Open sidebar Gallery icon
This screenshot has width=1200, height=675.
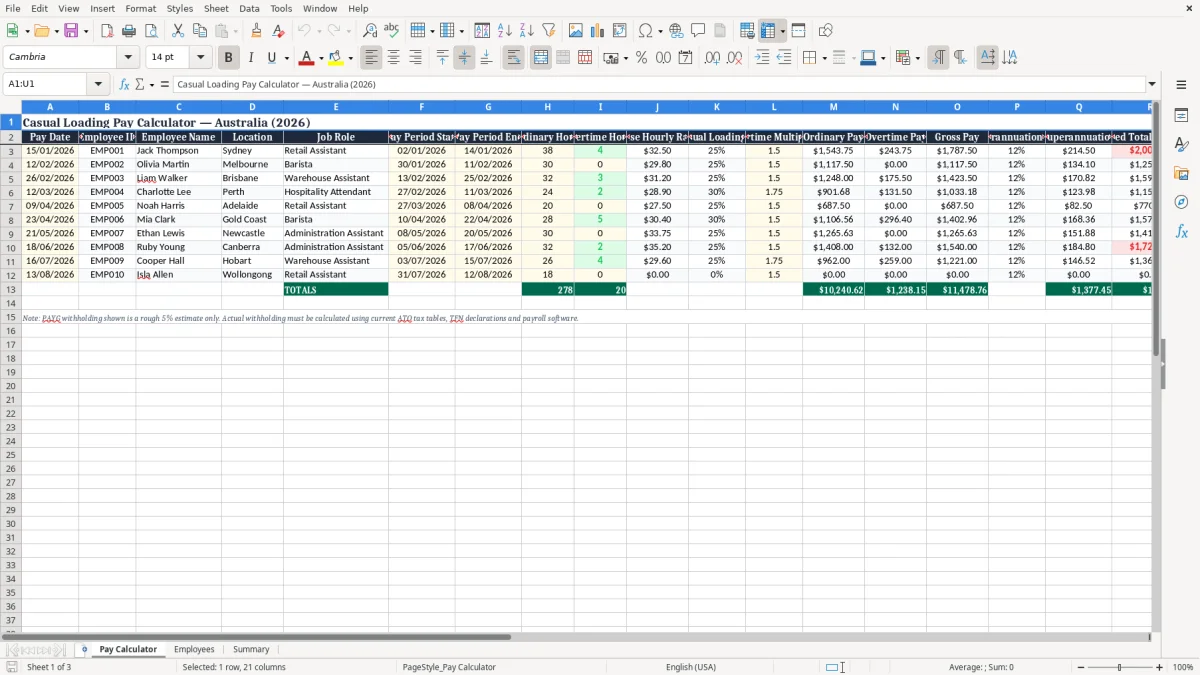[1181, 173]
